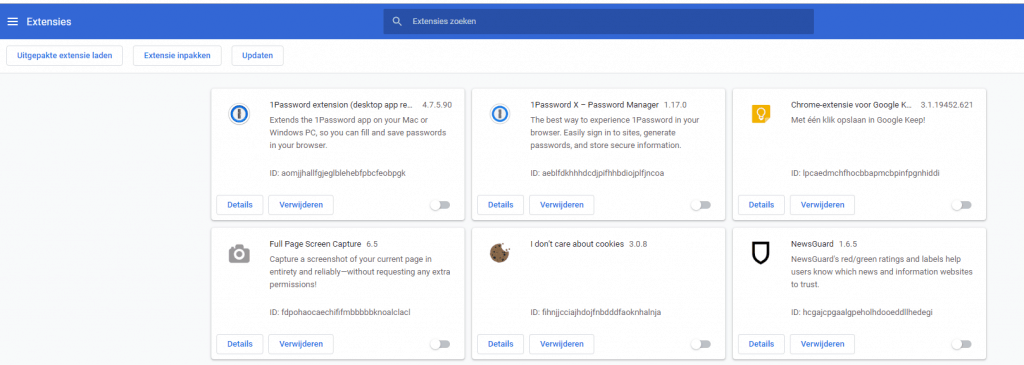The image size is (1024, 365).
Task: Click the NewsGuard shield icon
Action: [761, 253]
